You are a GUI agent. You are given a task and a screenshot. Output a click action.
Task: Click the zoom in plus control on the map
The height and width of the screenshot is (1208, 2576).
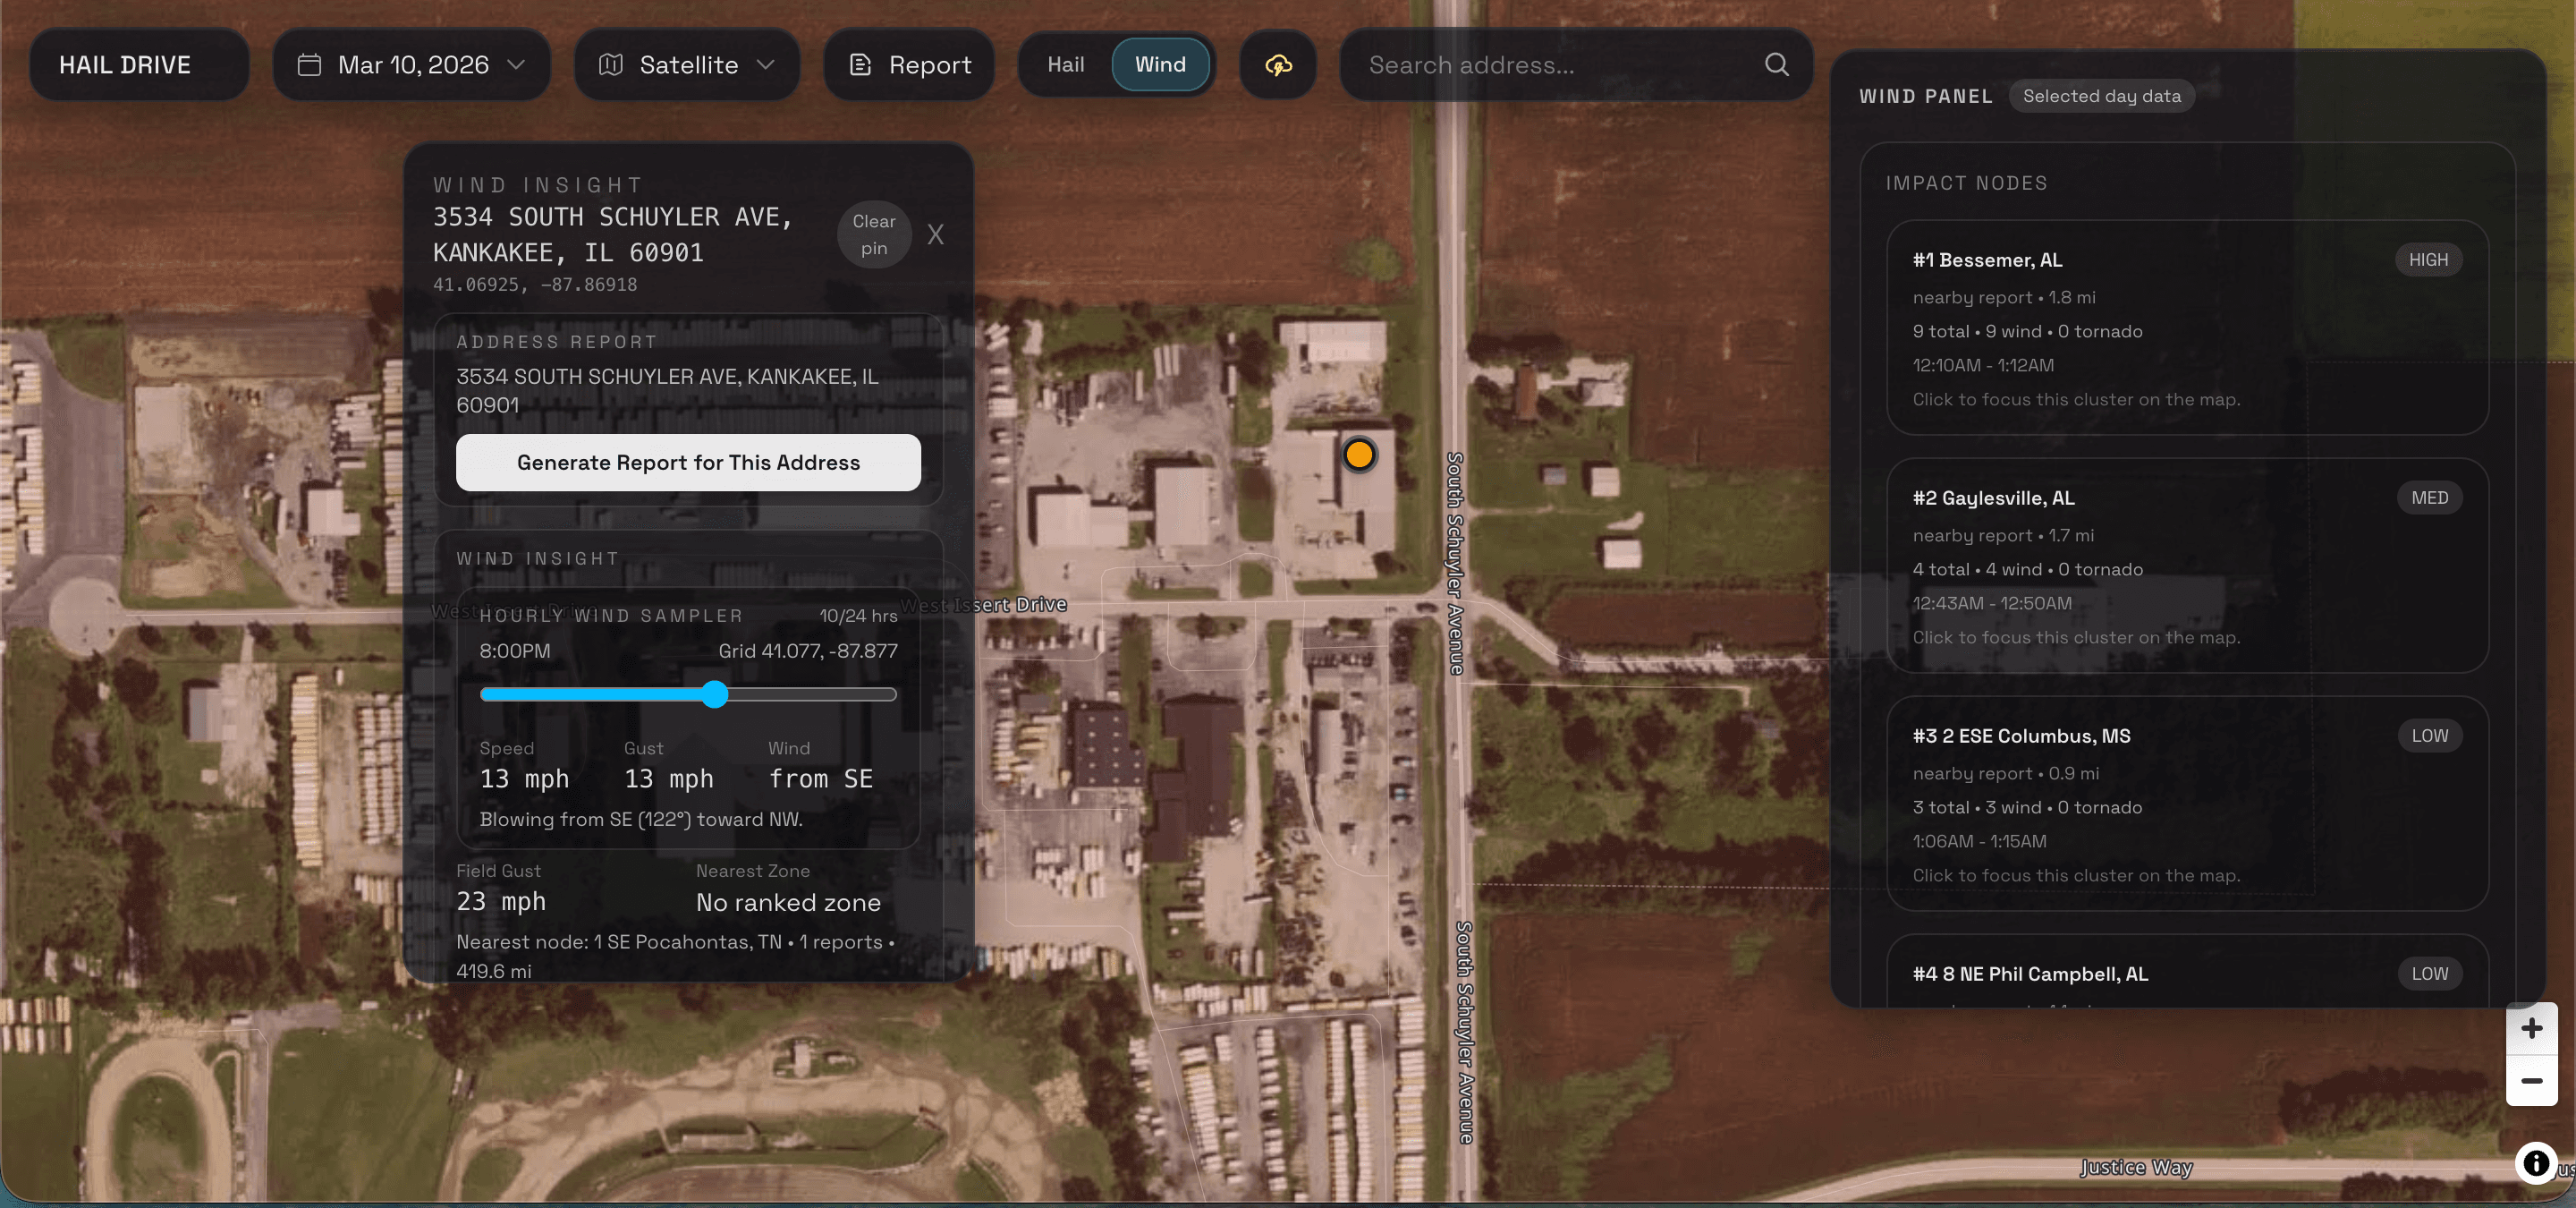click(2532, 1029)
